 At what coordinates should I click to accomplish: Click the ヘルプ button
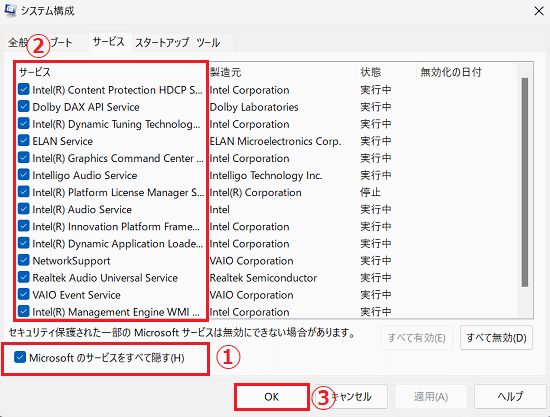[510, 397]
